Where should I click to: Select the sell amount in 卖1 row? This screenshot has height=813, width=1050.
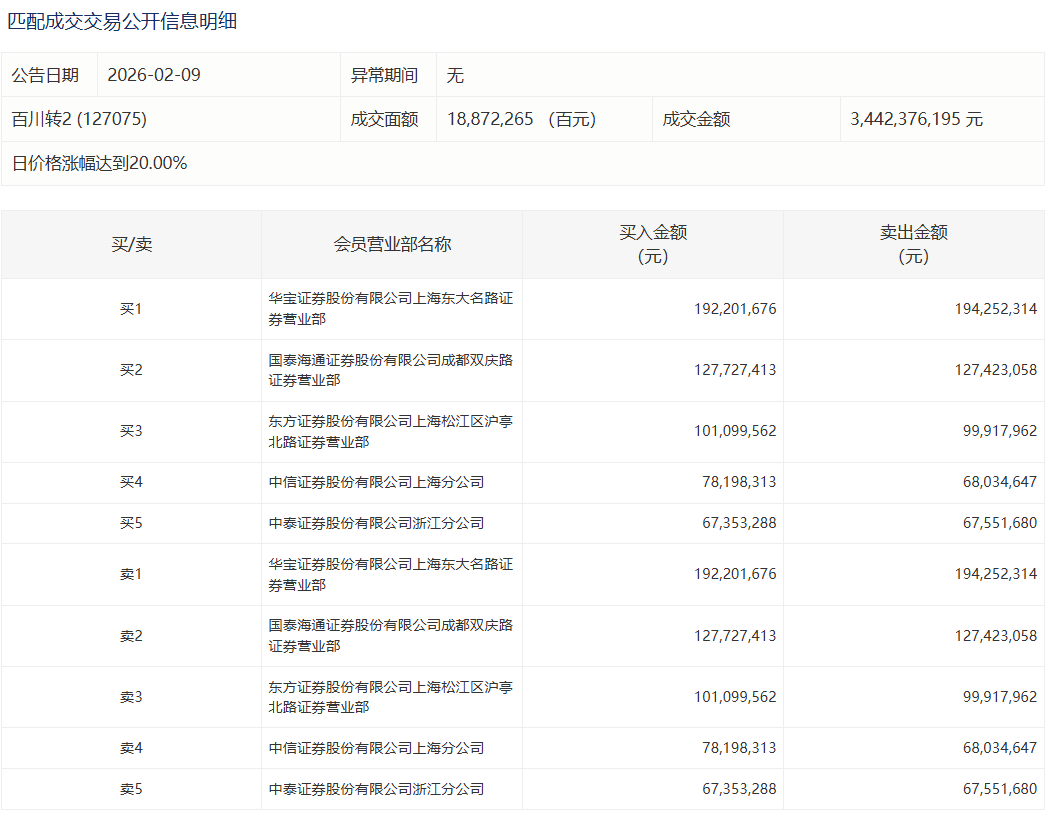(996, 574)
